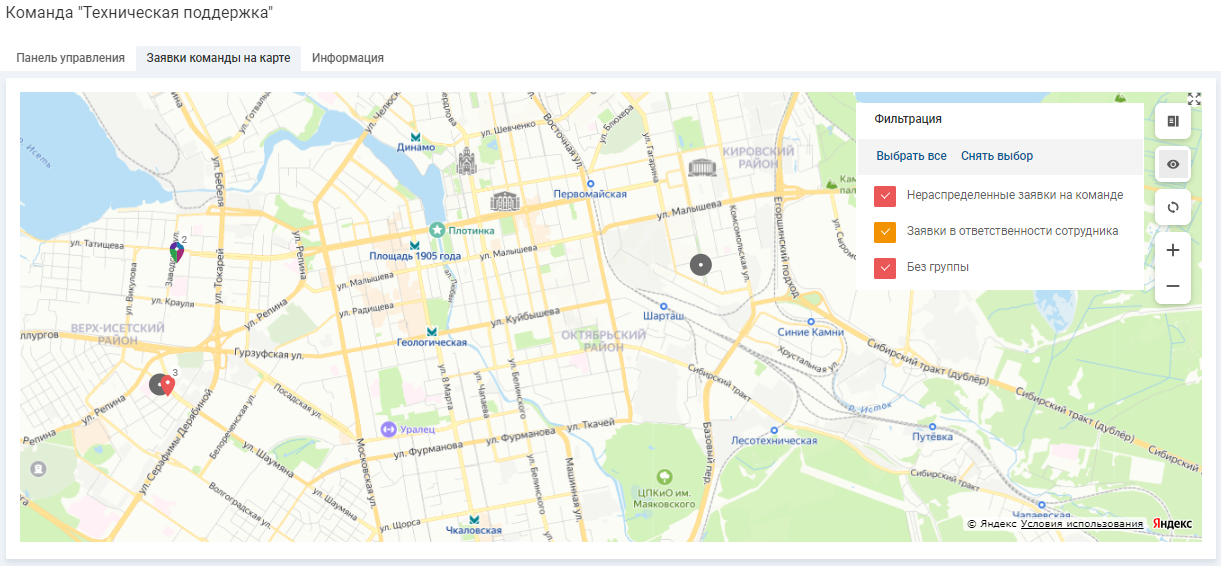Click the multicolored cluster pin labeled 2
1221x566 pixels.
(177, 252)
